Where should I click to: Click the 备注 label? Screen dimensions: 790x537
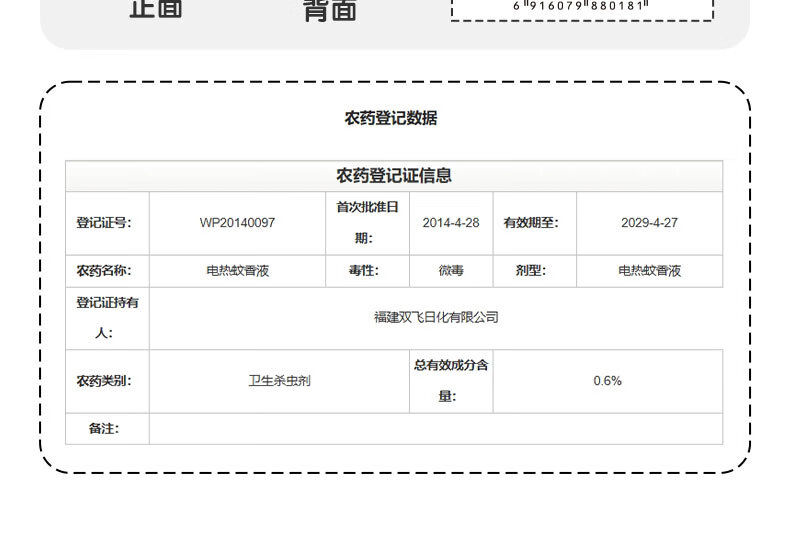(x=104, y=429)
